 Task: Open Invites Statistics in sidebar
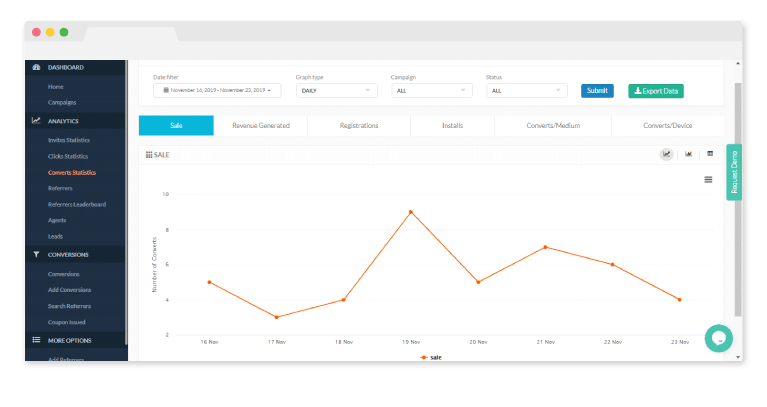[69, 140]
